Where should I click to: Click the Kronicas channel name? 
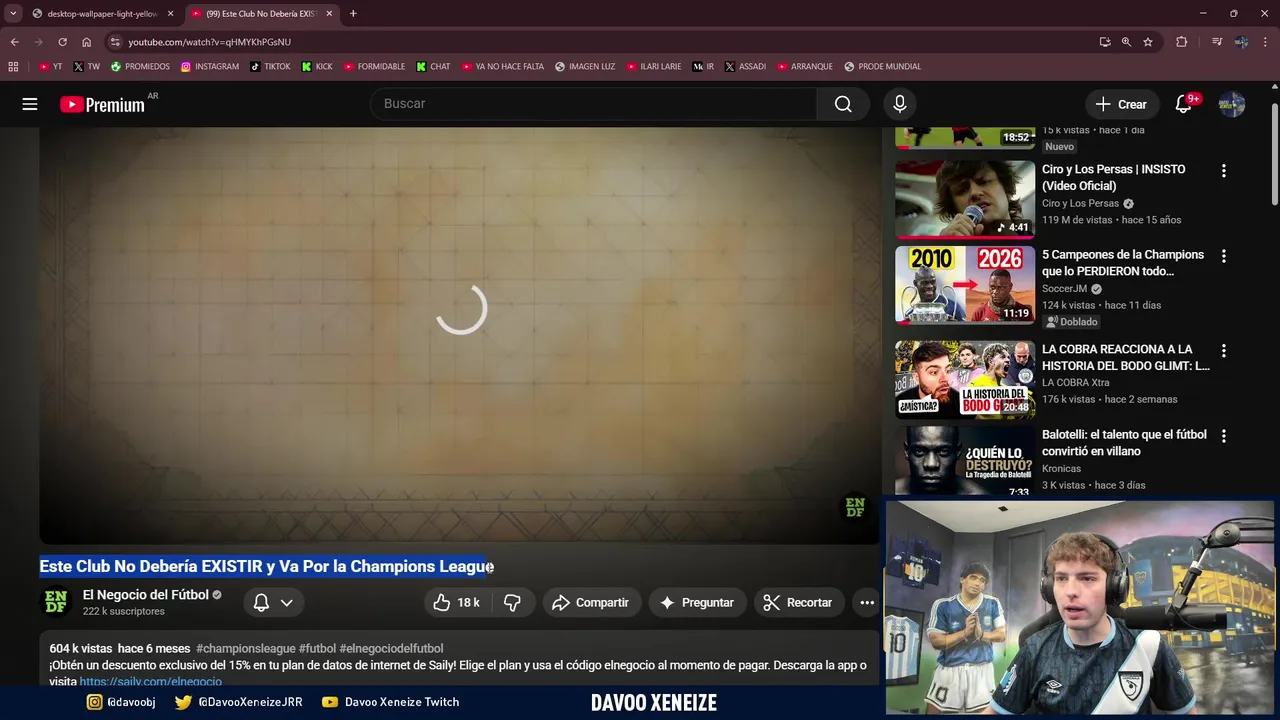pos(1061,468)
